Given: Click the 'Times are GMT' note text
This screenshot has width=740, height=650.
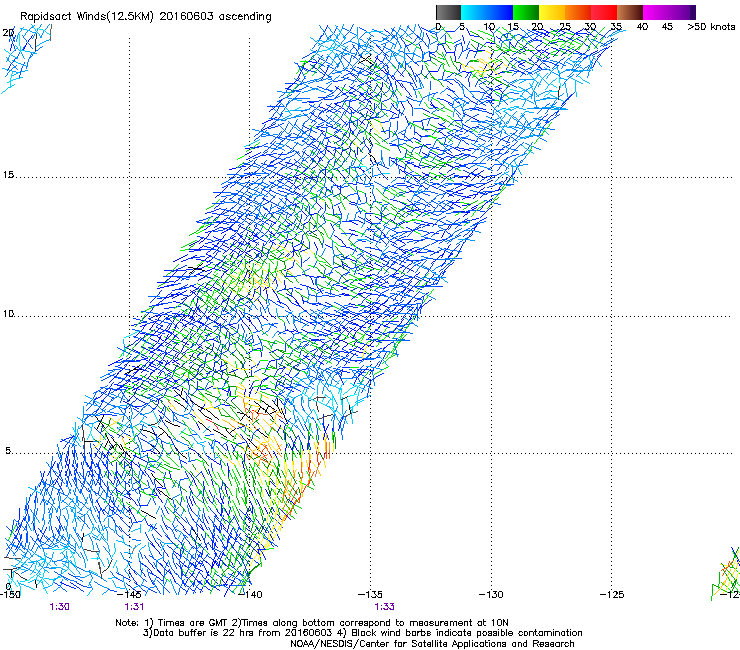Looking at the screenshot, I should click(x=193, y=623).
